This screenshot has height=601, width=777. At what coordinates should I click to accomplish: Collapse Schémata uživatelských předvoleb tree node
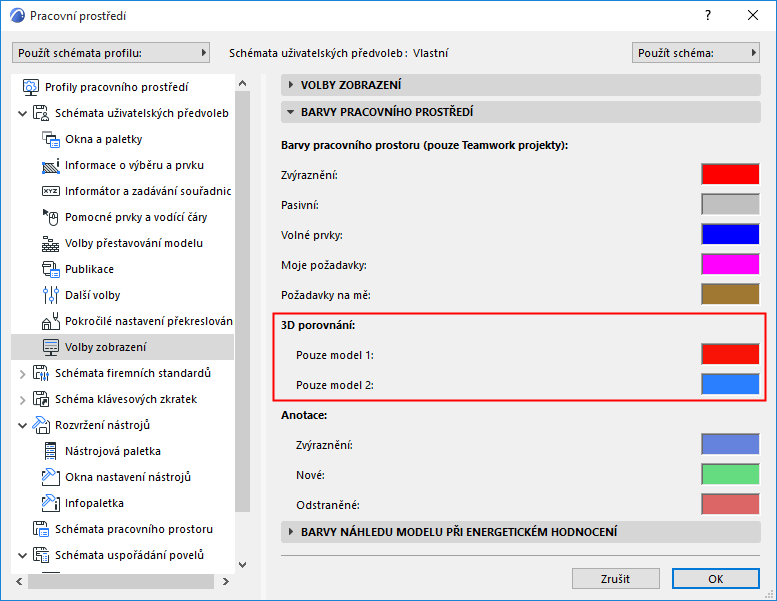[x=22, y=113]
